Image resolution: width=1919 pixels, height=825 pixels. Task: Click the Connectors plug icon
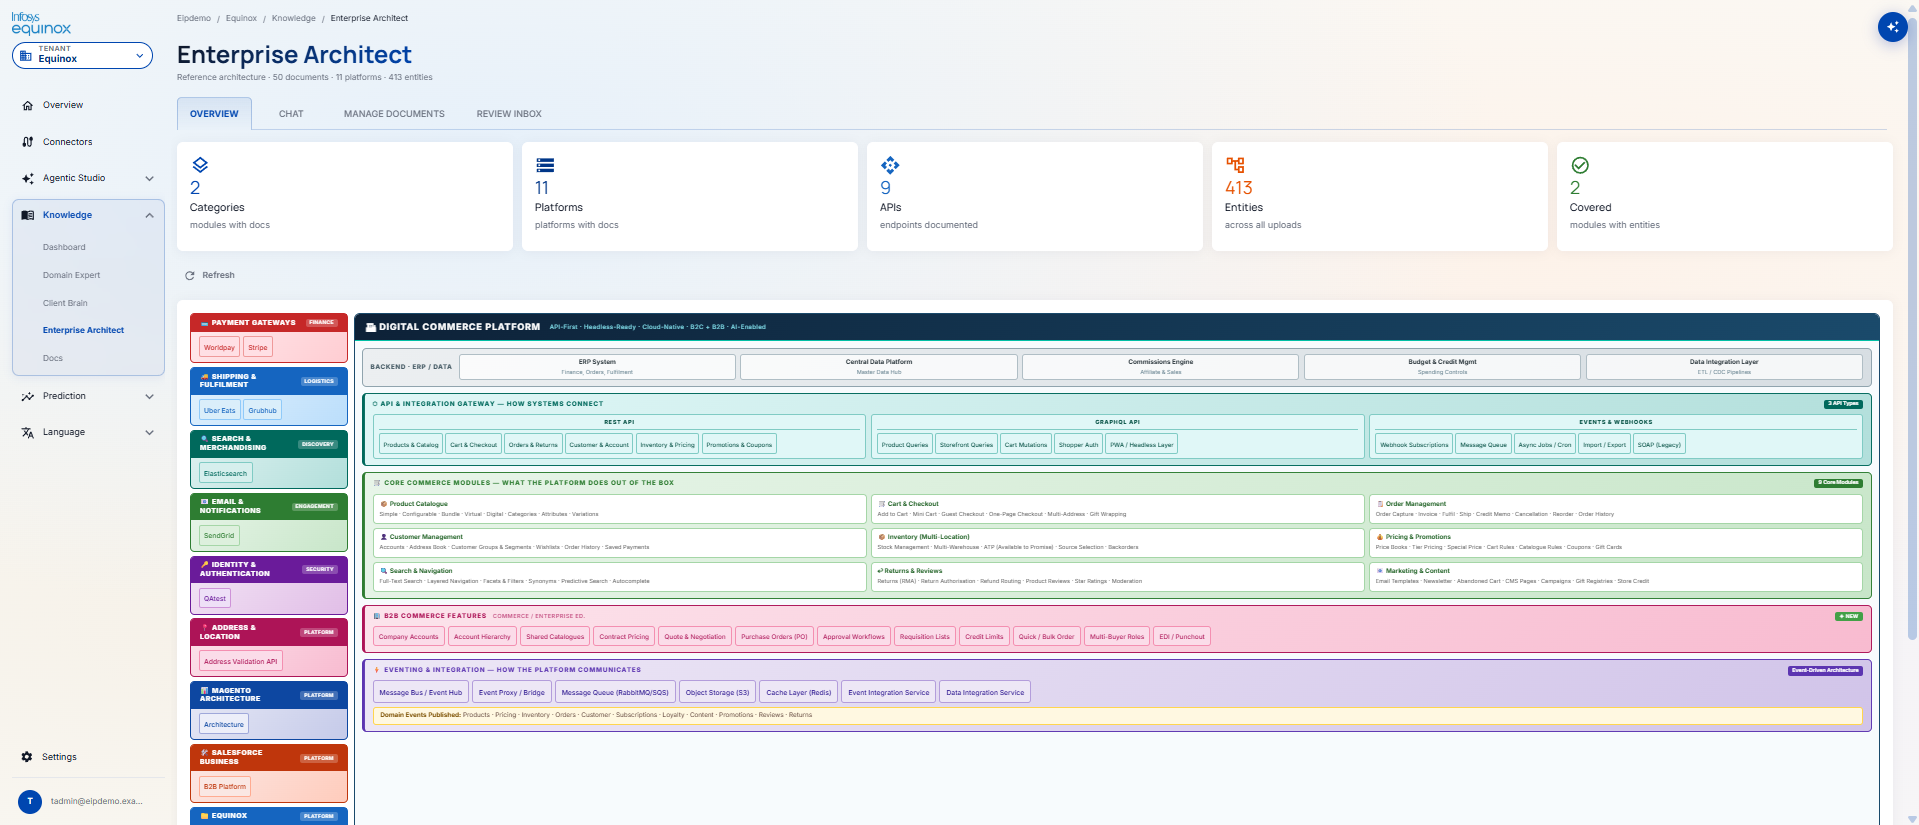click(28, 142)
